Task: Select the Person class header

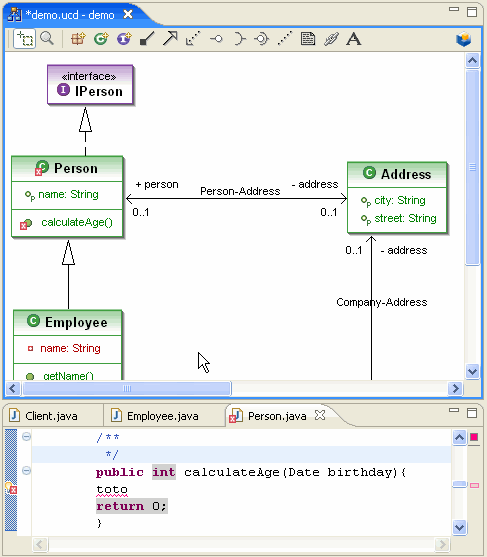Action: click(x=67, y=168)
